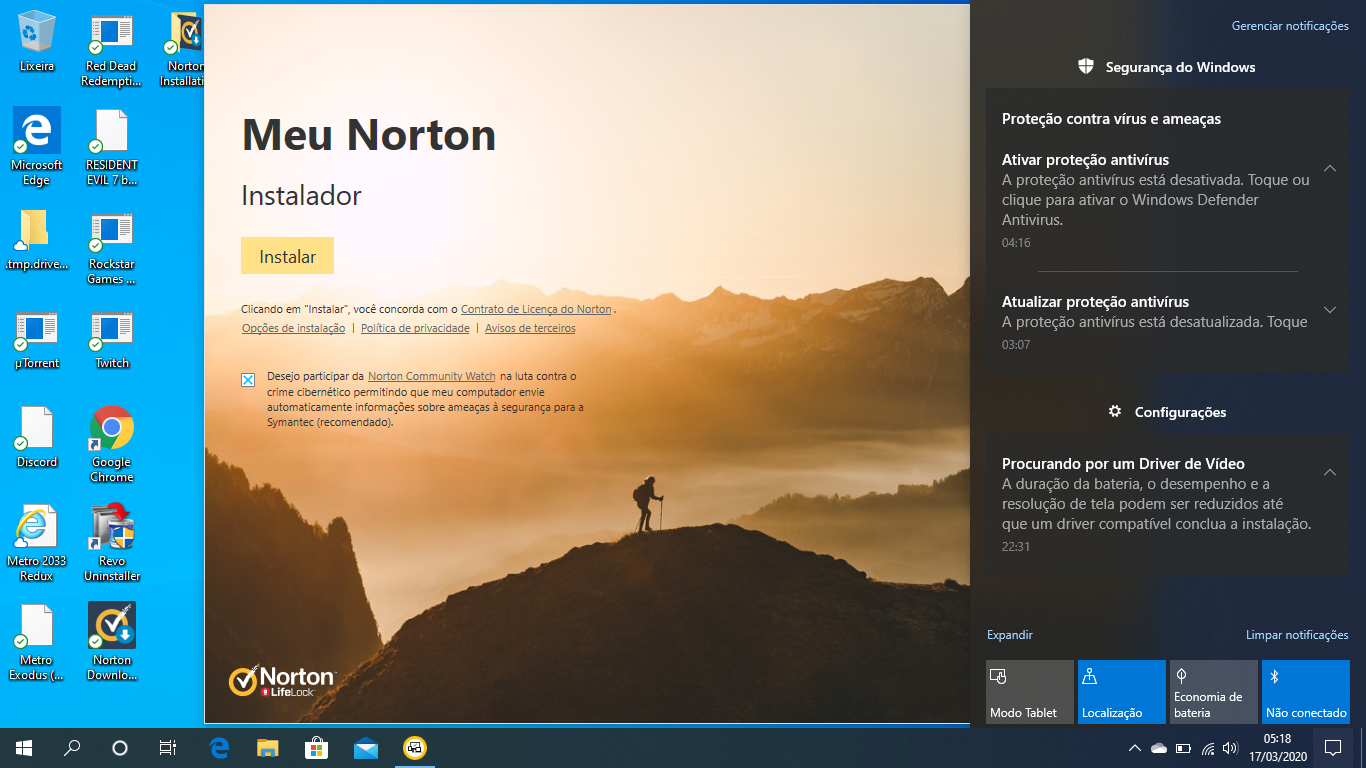Select the Norton installer taskbar icon
The height and width of the screenshot is (768, 1366).
point(415,748)
